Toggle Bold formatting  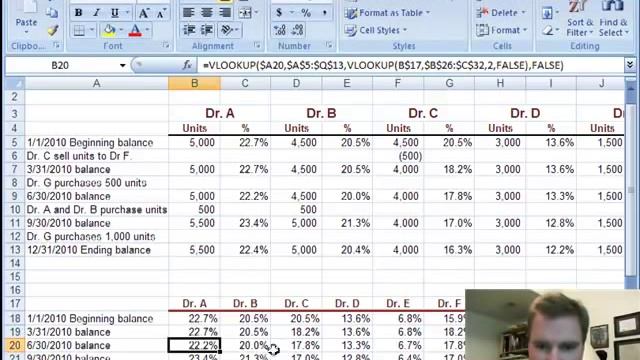78,13
